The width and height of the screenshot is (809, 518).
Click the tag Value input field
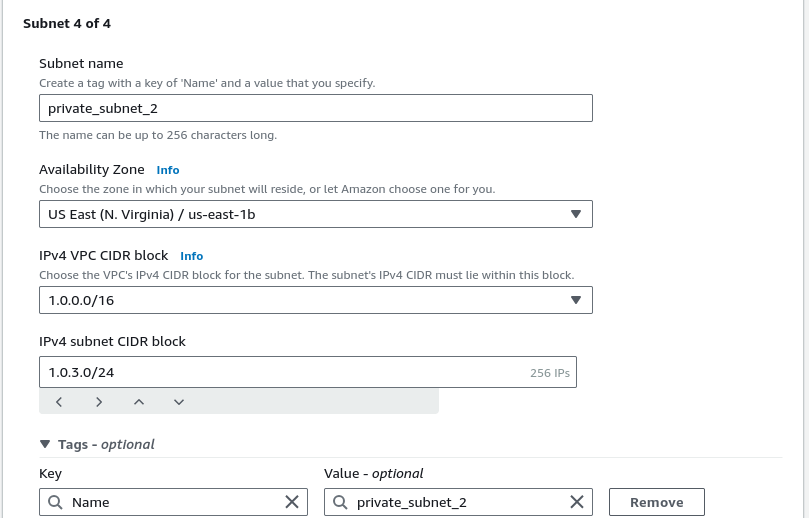(x=458, y=502)
